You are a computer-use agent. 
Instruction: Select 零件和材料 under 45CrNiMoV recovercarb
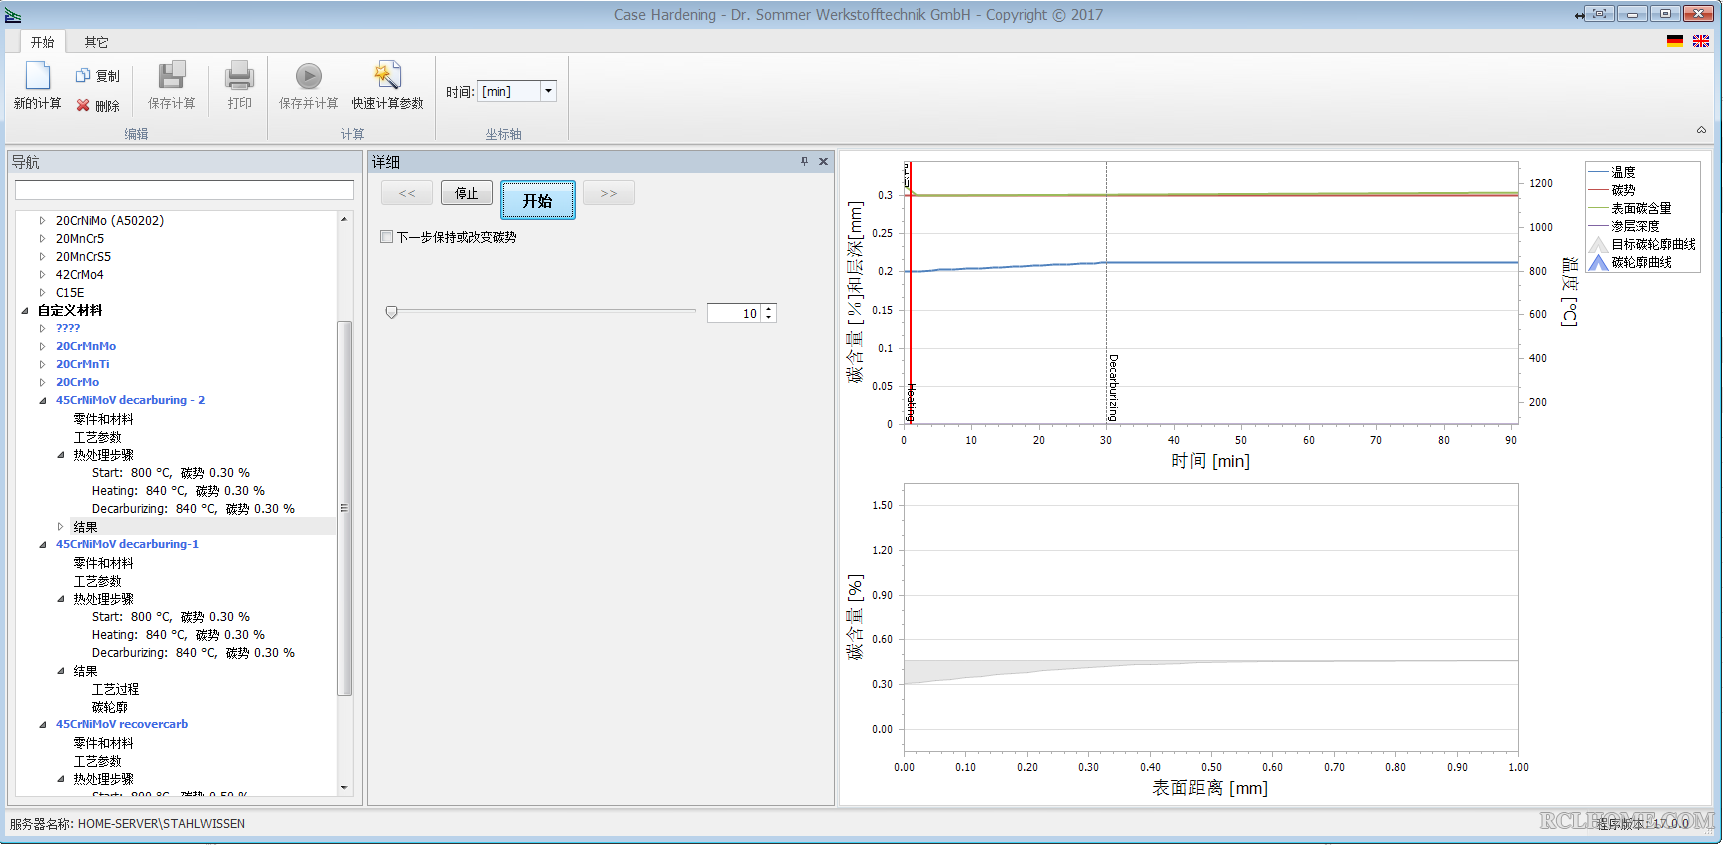click(103, 743)
